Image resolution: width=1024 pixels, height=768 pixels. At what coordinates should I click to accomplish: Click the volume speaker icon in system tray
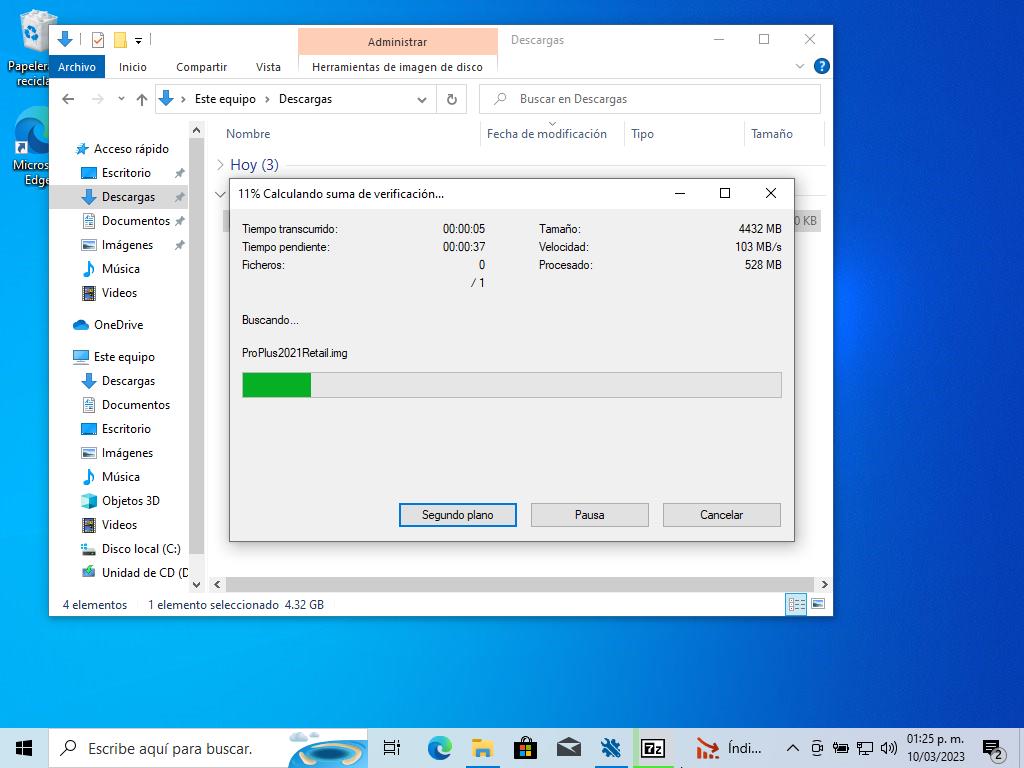(888, 748)
